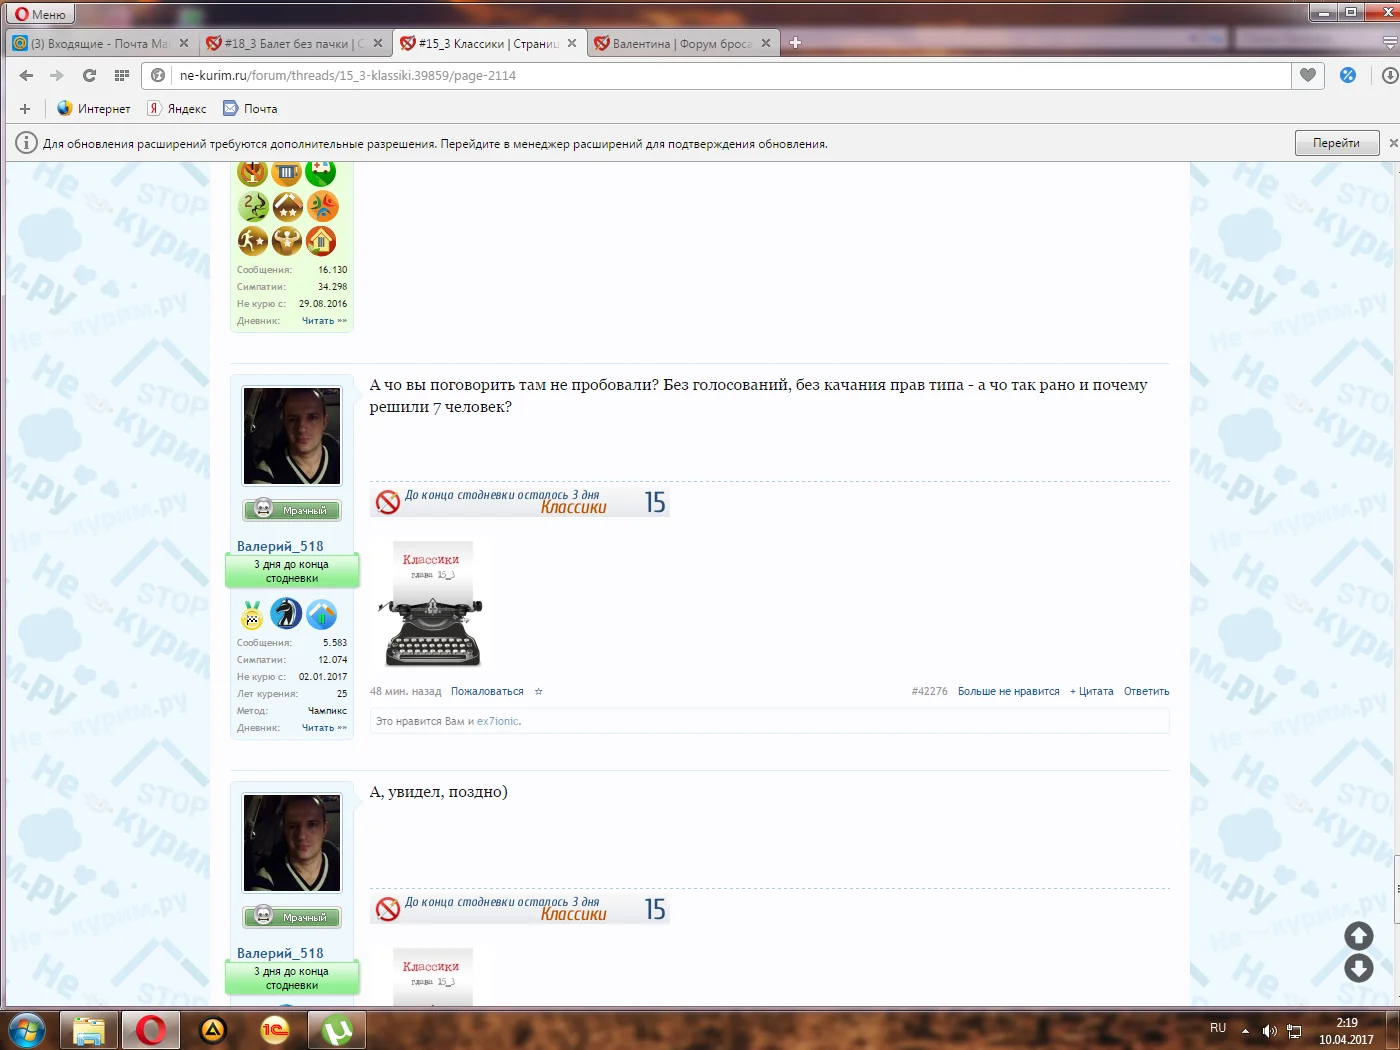Click the running man star badge
The width and height of the screenshot is (1400, 1050).
253,241
